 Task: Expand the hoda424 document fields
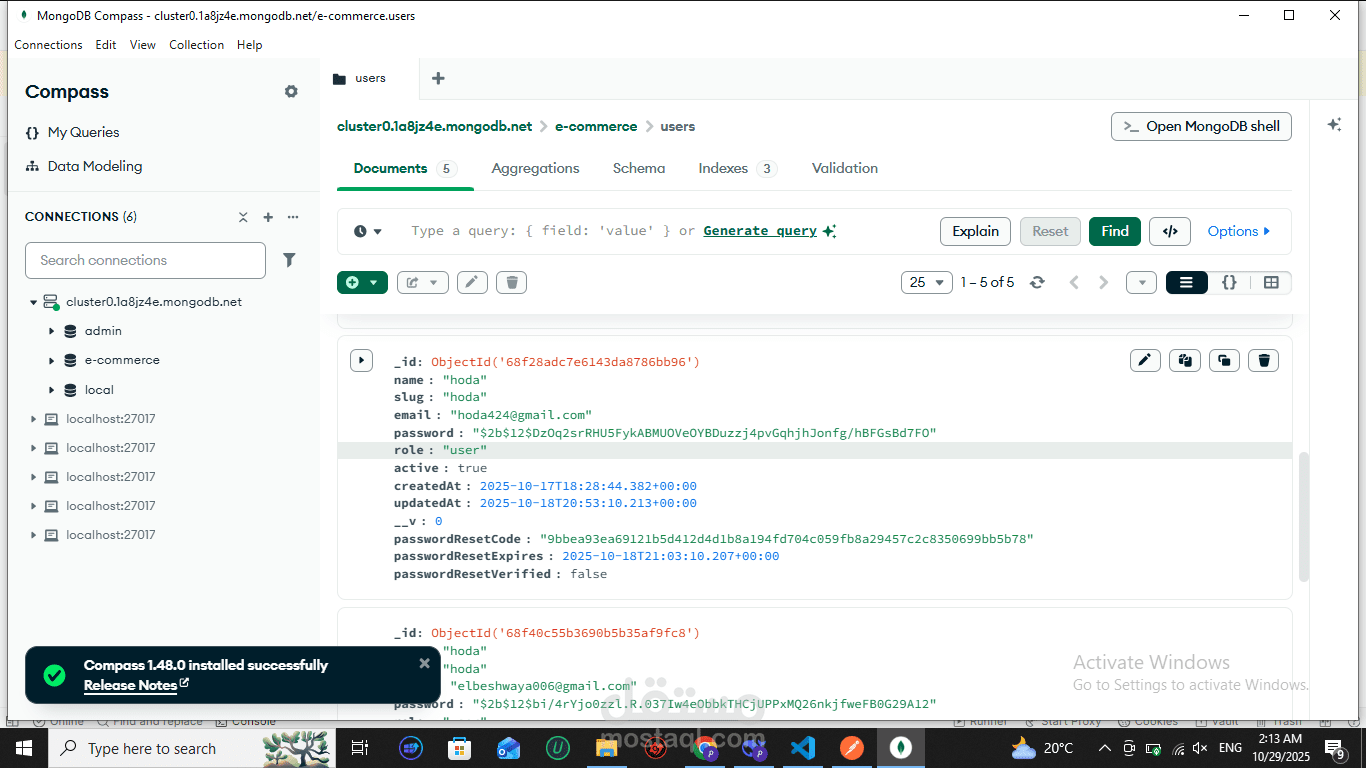click(x=361, y=360)
